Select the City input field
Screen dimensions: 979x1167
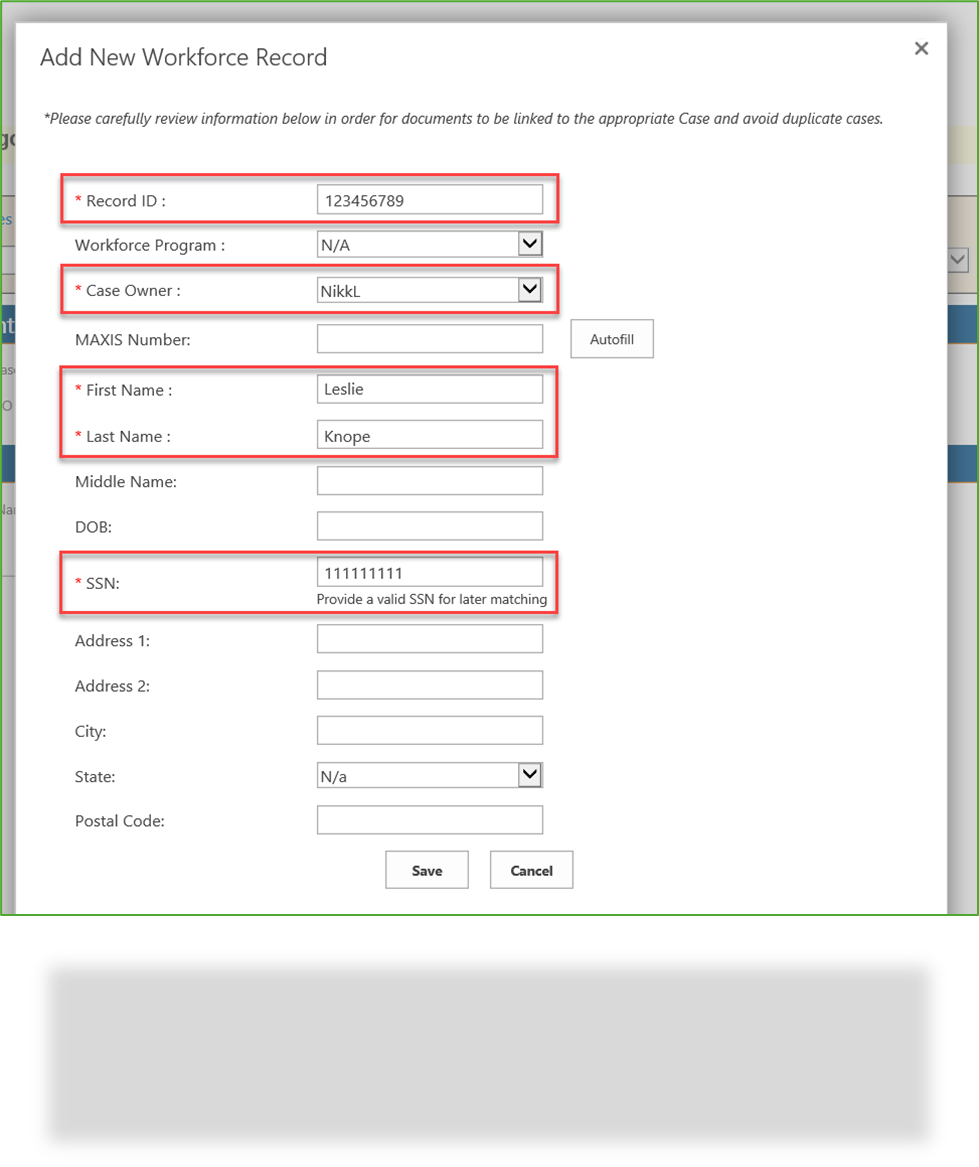point(429,730)
